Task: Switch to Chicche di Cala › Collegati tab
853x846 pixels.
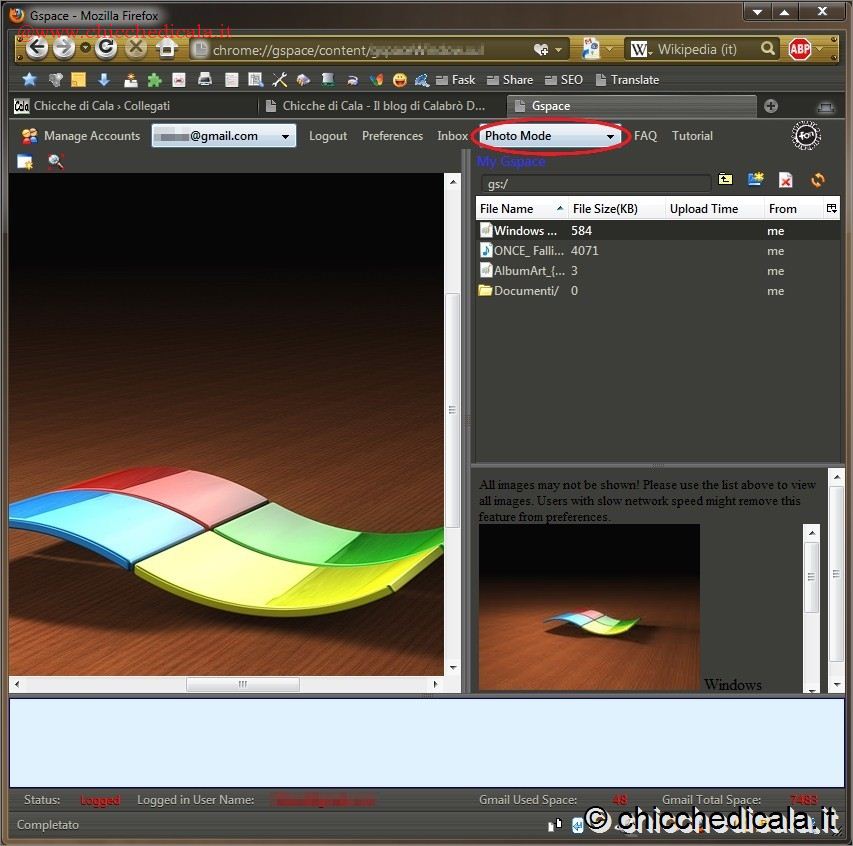Action: pos(102,106)
